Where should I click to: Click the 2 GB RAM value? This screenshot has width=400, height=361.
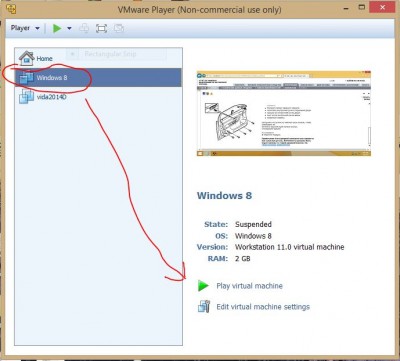243,258
